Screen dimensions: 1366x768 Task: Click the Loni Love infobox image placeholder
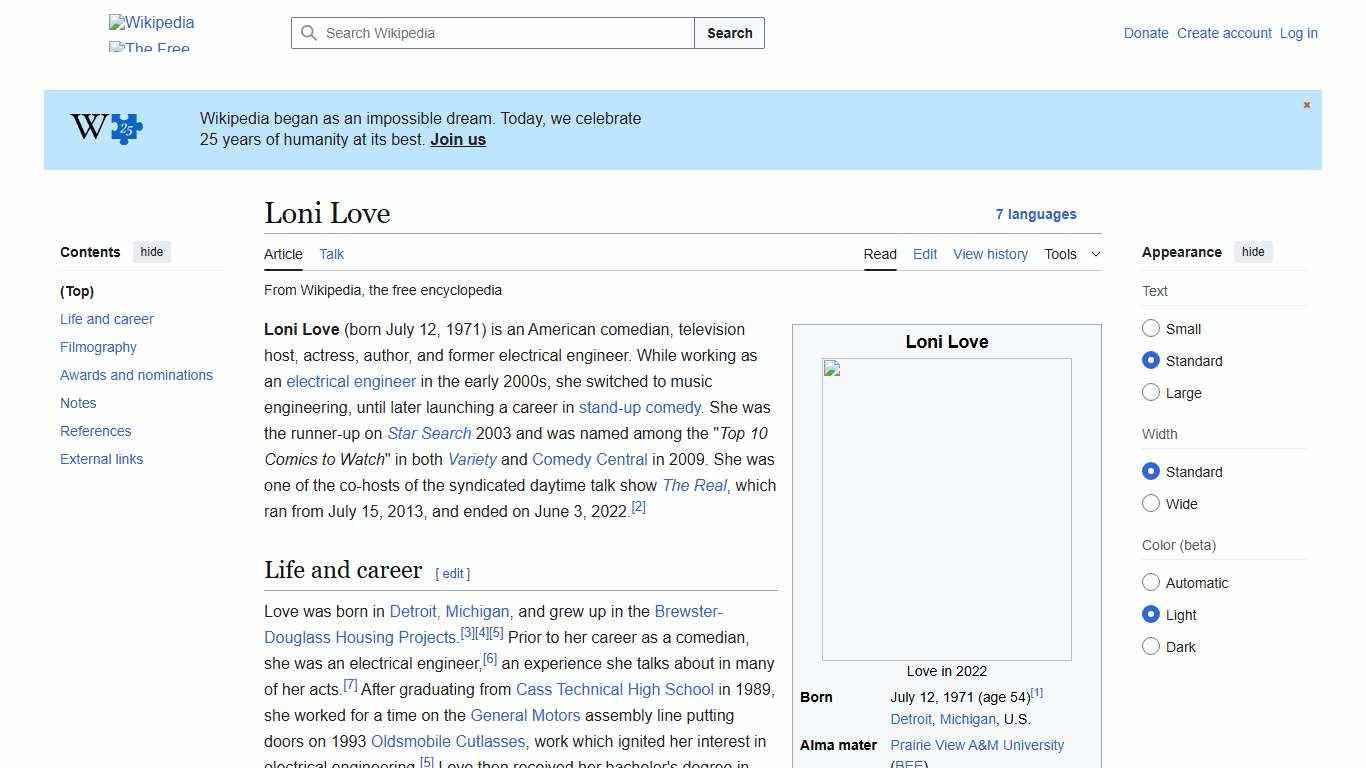tap(946, 508)
